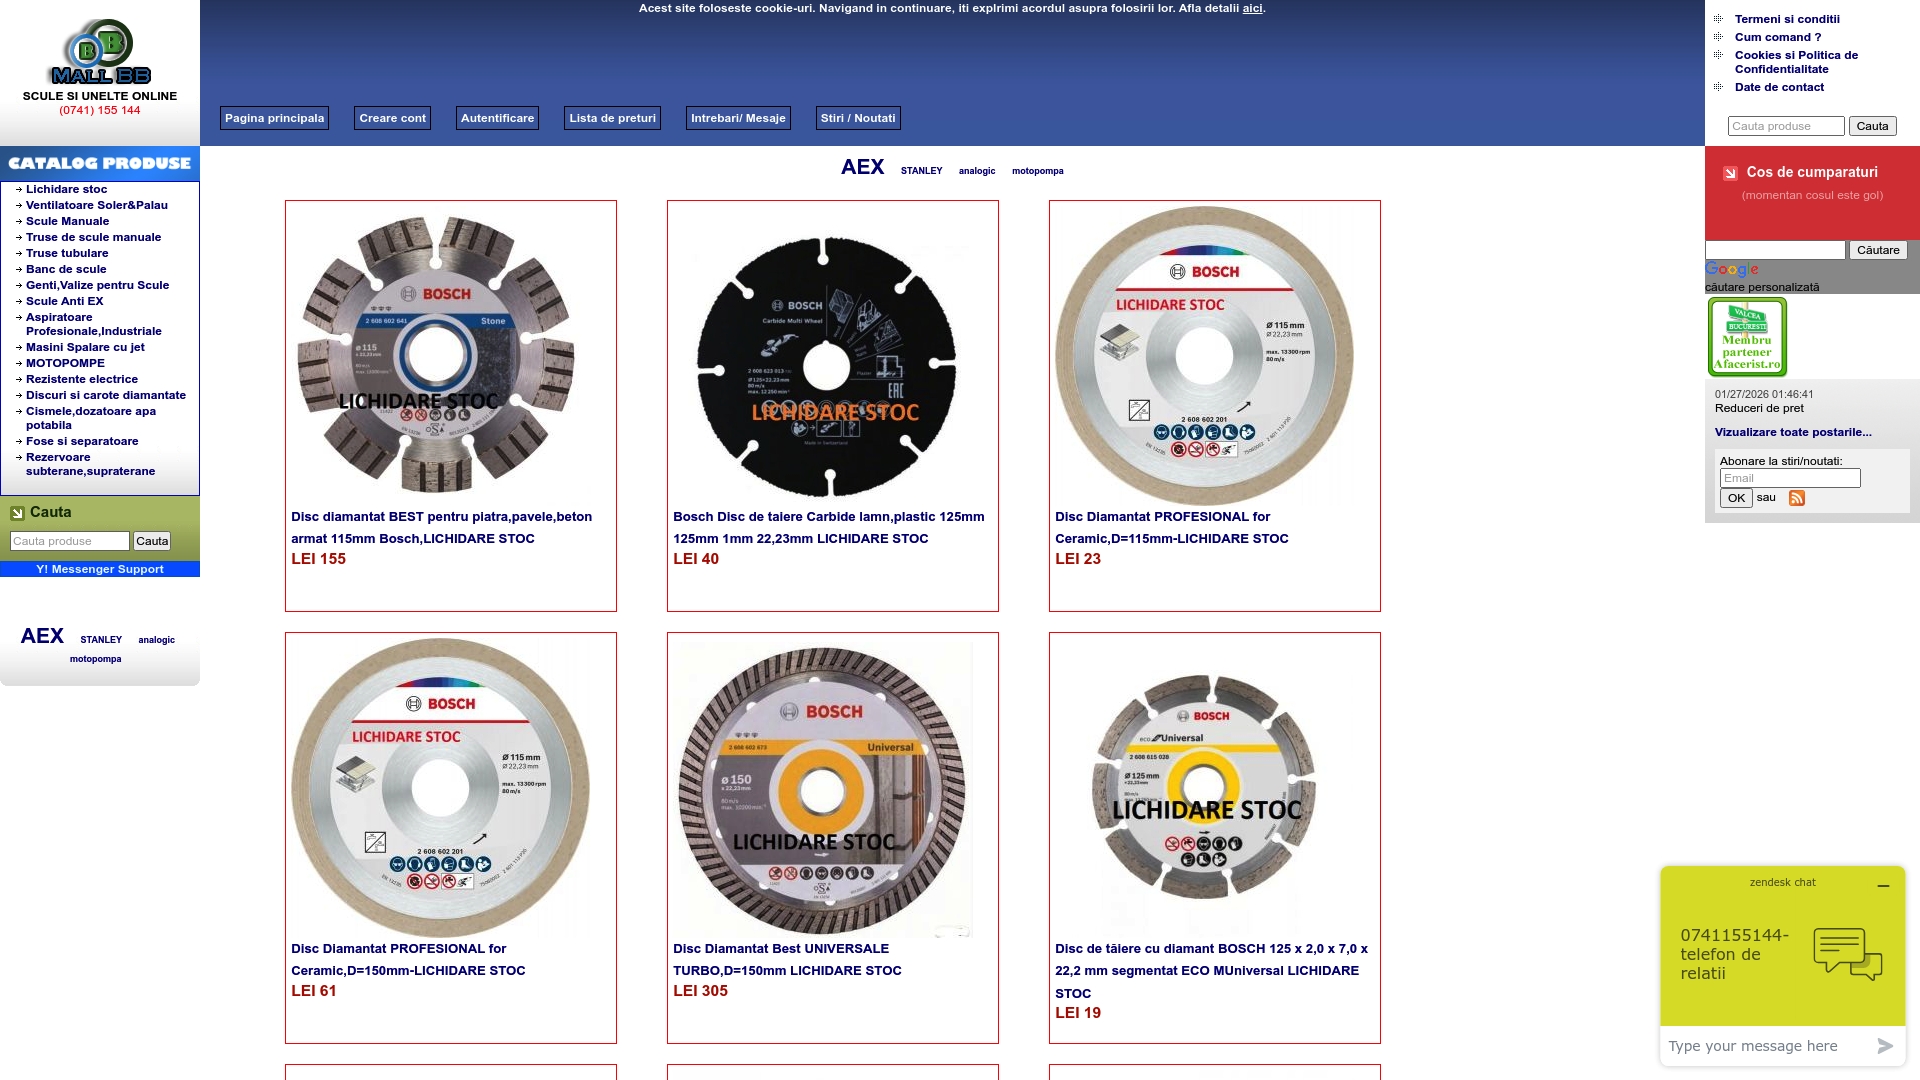1920x1080 pixels.
Task: Go to Autentificare page
Action: (497, 118)
